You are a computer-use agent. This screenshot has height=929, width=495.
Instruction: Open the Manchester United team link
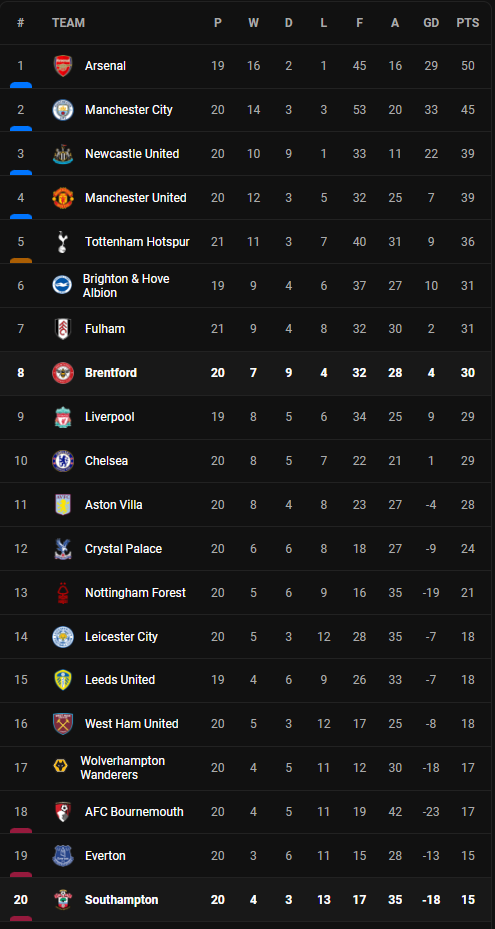tap(136, 198)
